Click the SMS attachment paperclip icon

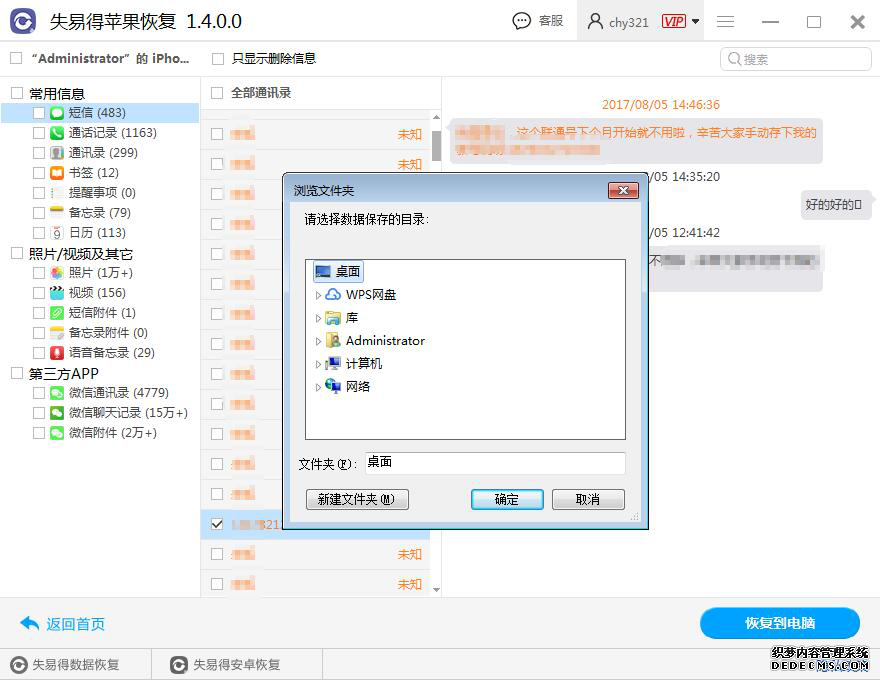pyautogui.click(x=57, y=313)
